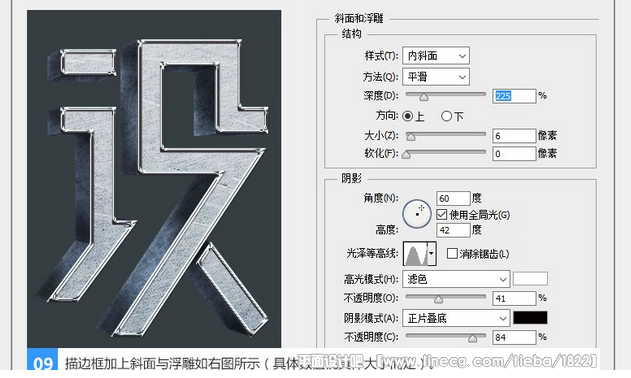Click the 大小 size slider handle
The width and height of the screenshot is (631, 378).
[410, 137]
